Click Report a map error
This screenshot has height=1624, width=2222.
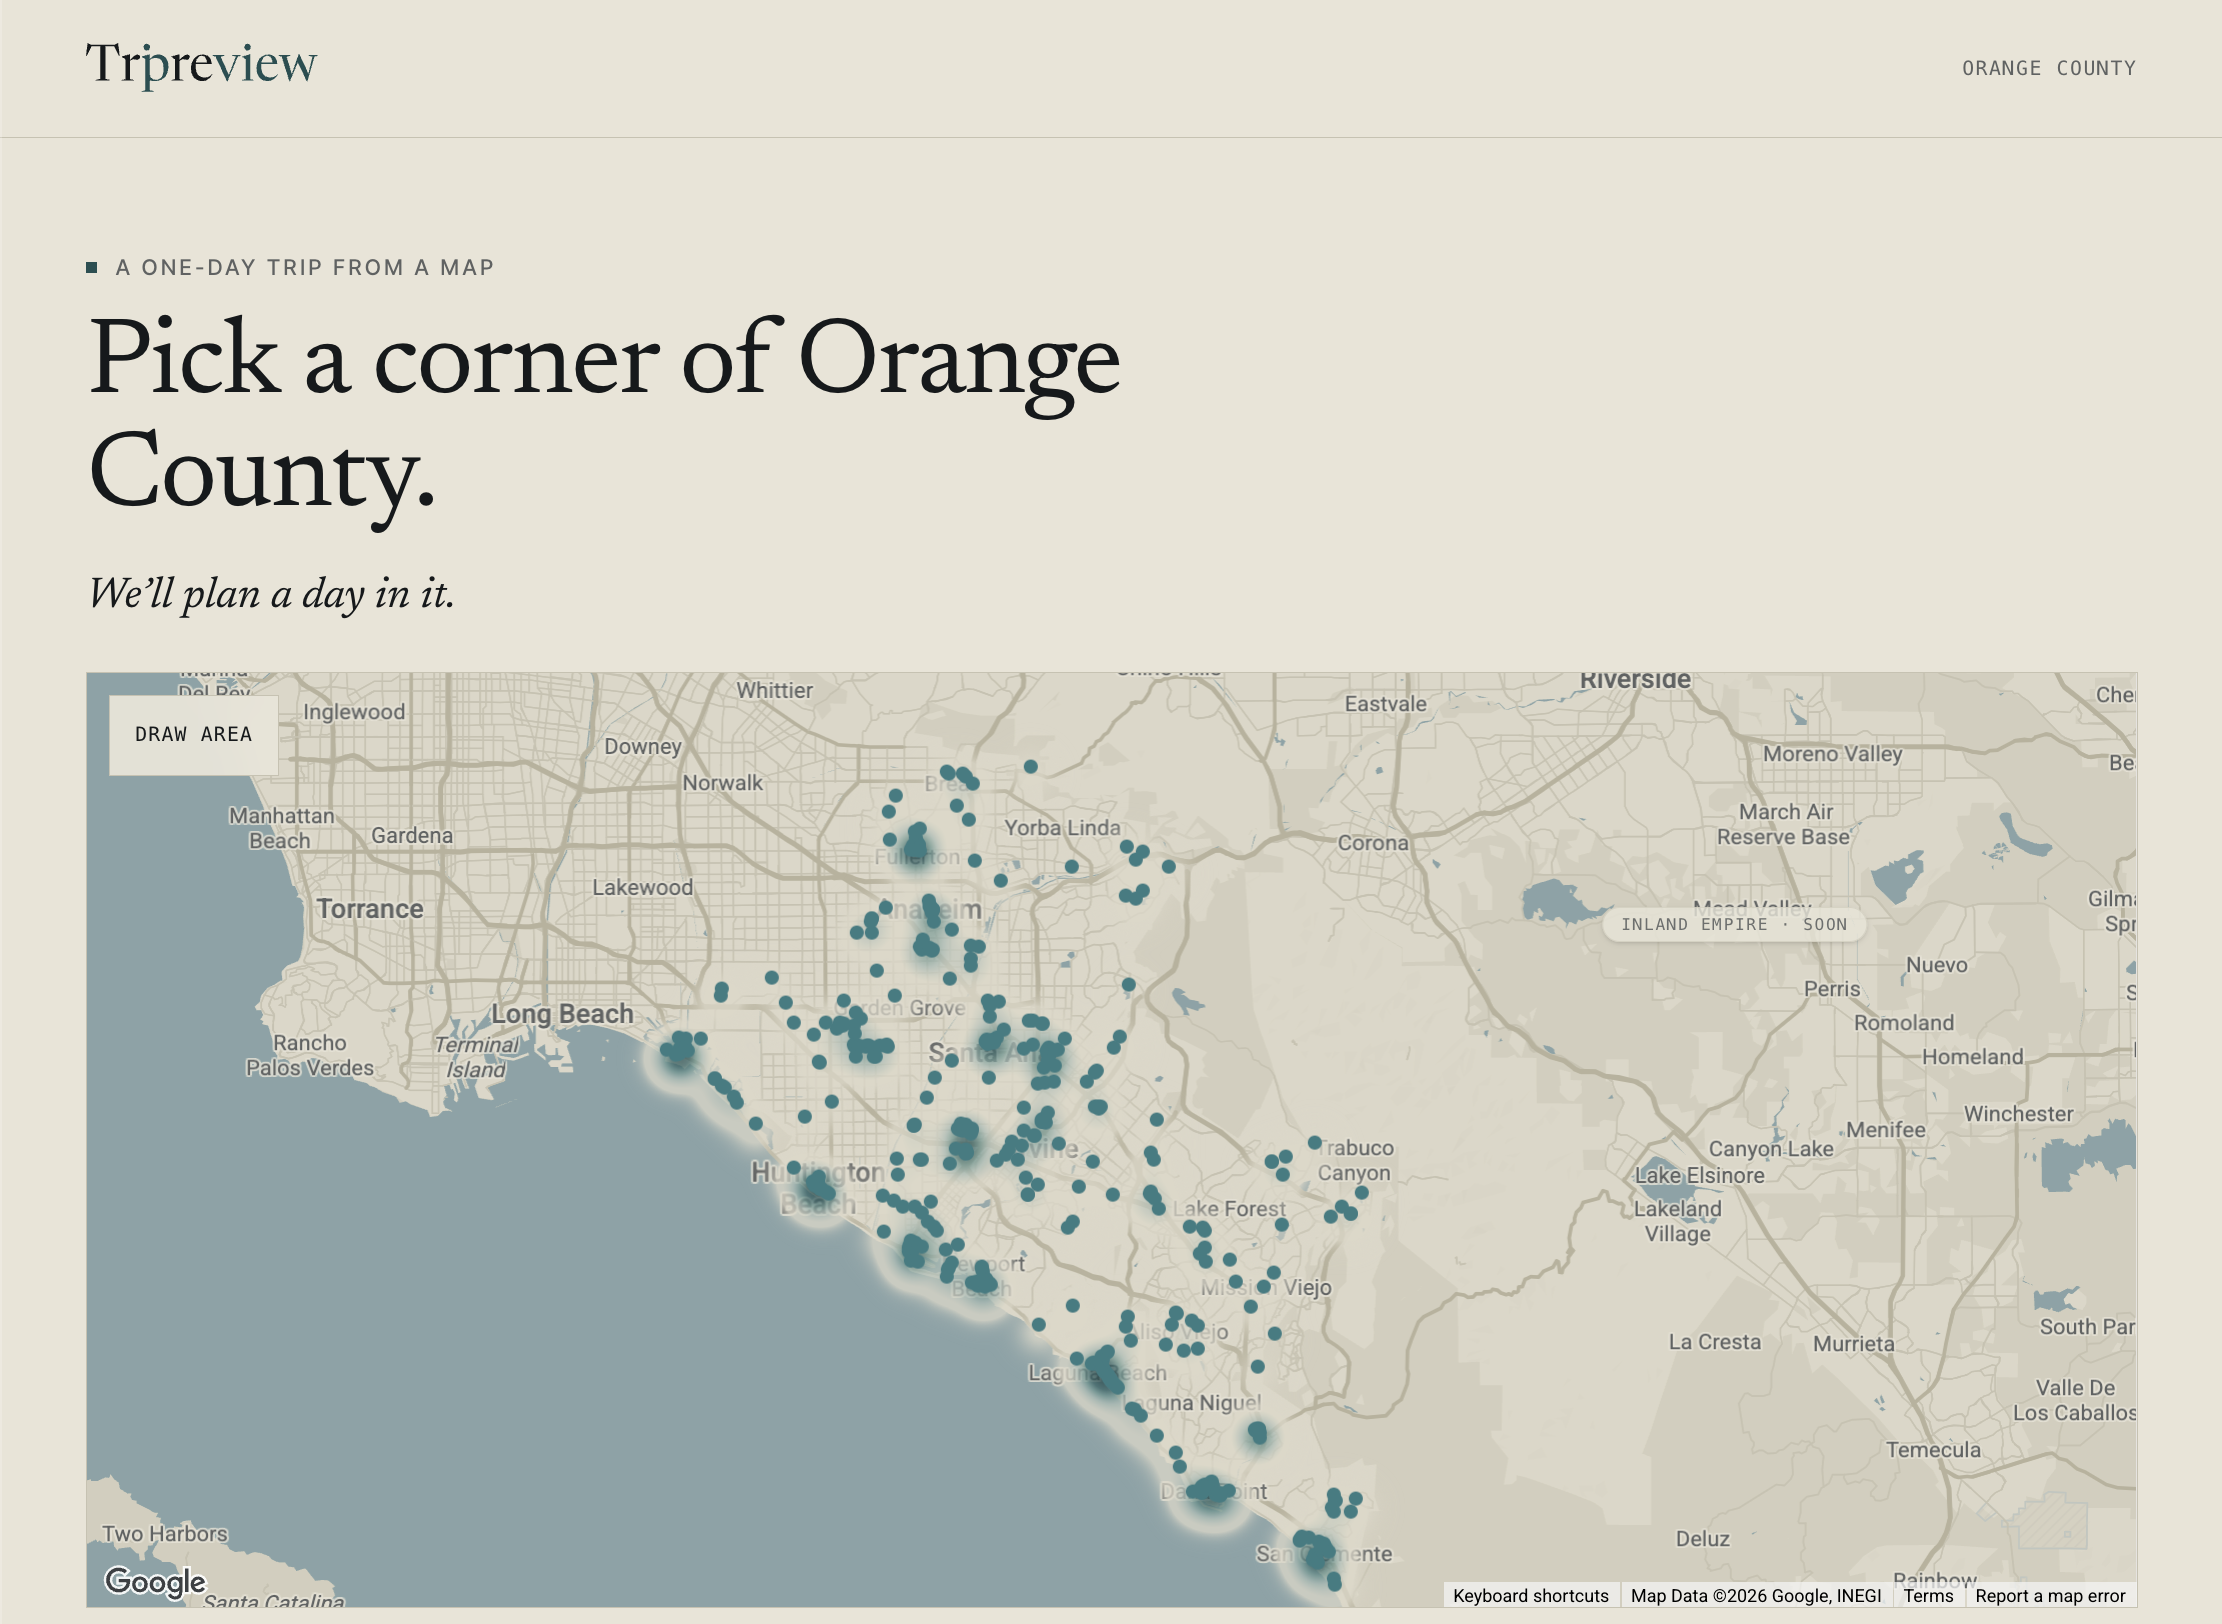[2050, 1596]
